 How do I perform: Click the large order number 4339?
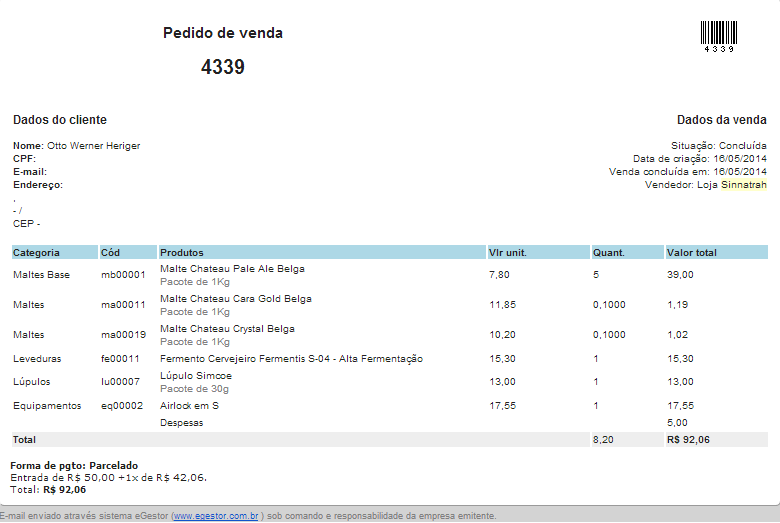click(x=223, y=67)
